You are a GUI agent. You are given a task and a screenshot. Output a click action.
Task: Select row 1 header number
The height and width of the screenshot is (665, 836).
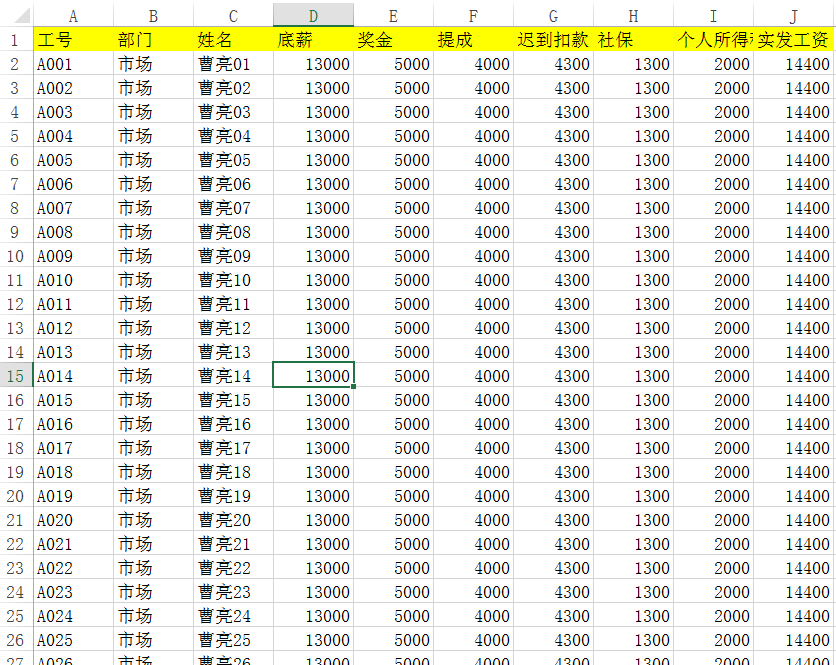click(x=16, y=39)
